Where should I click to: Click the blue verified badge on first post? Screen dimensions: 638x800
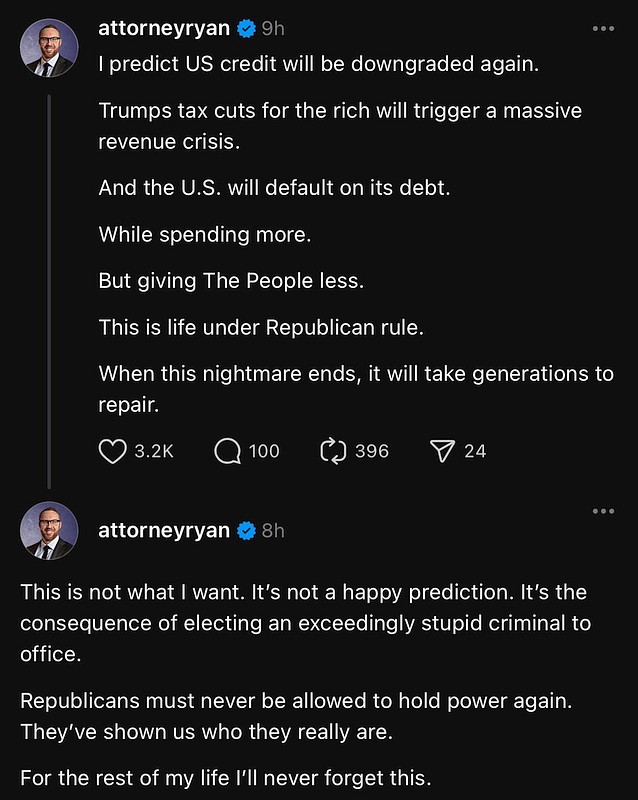[x=245, y=28]
